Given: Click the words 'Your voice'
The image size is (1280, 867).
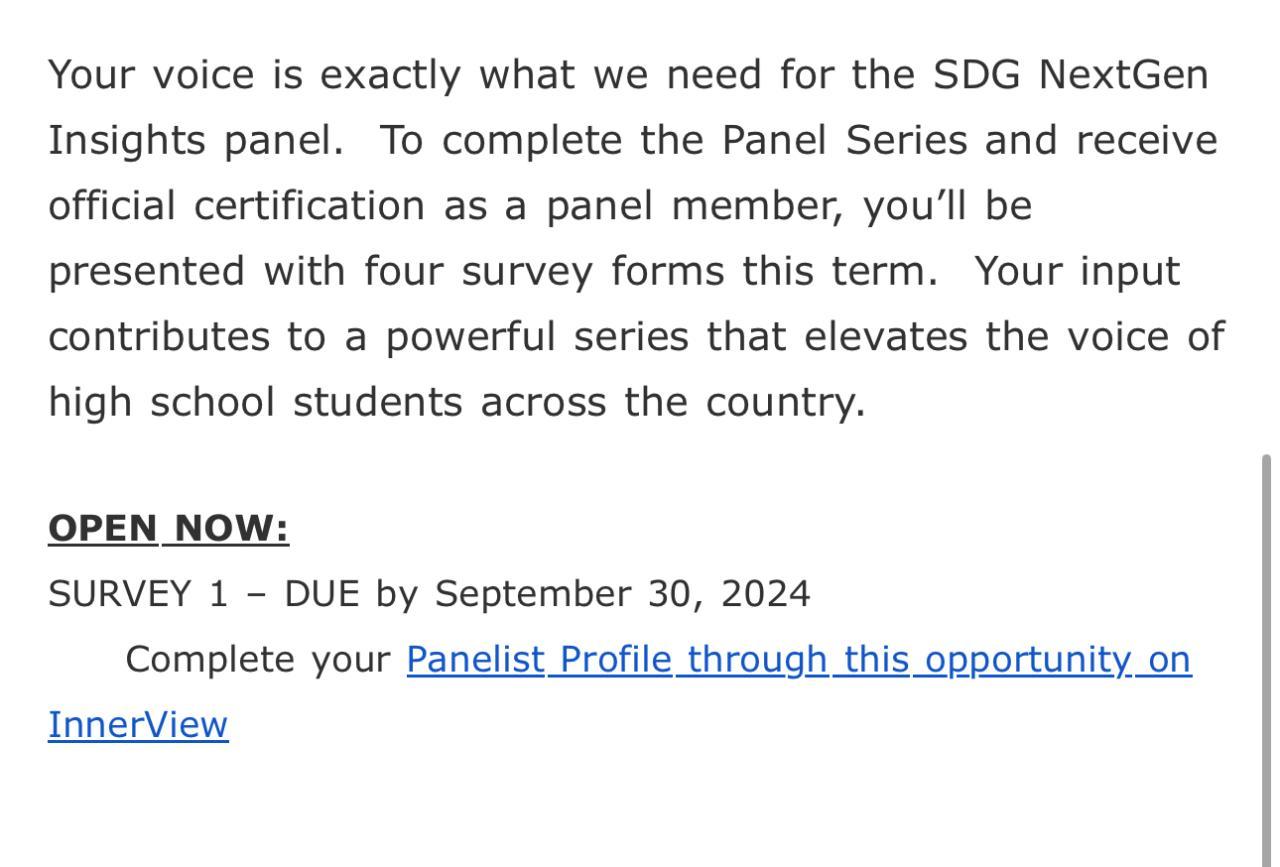Looking at the screenshot, I should 151,75.
